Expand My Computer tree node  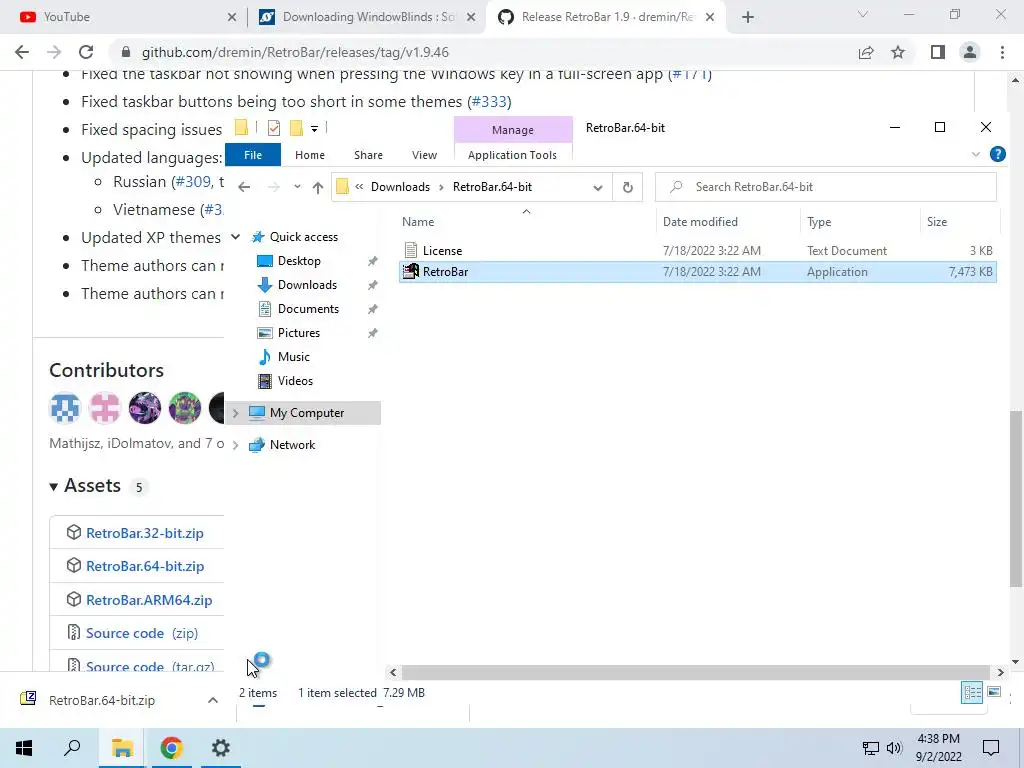pos(235,413)
